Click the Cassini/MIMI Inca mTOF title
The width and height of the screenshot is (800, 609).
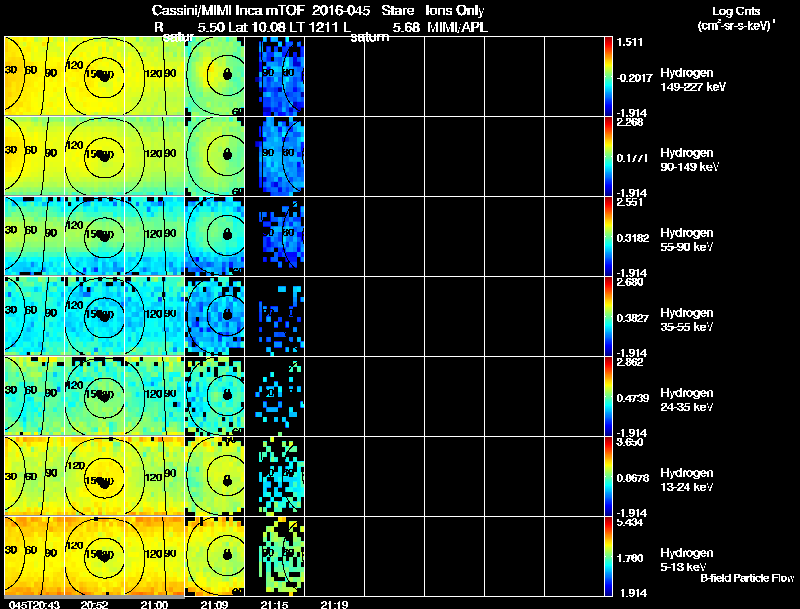coord(228,11)
